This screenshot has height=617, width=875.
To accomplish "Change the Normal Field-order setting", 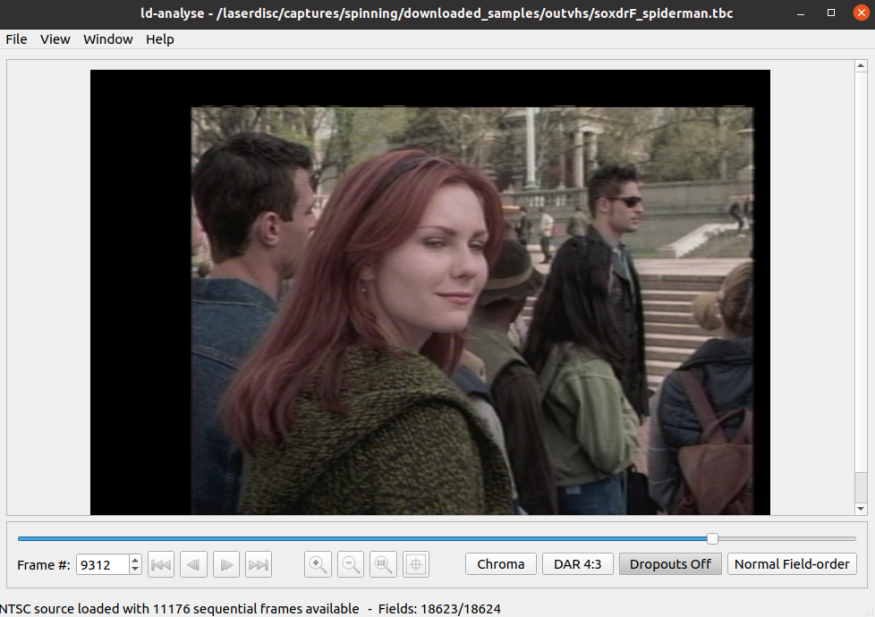I will [x=792, y=564].
